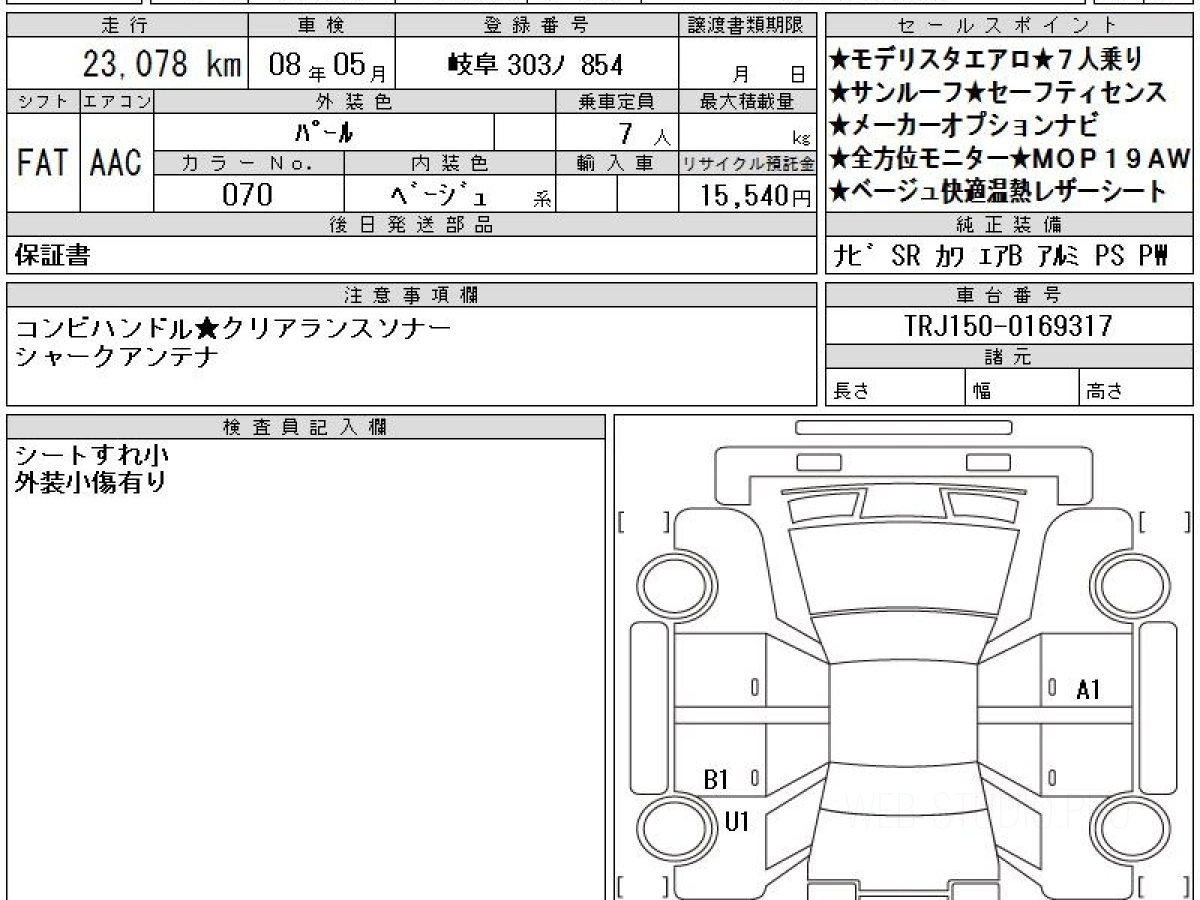This screenshot has width=1200, height=900.
Task: Click the 内装色 header
Action: coord(449,162)
